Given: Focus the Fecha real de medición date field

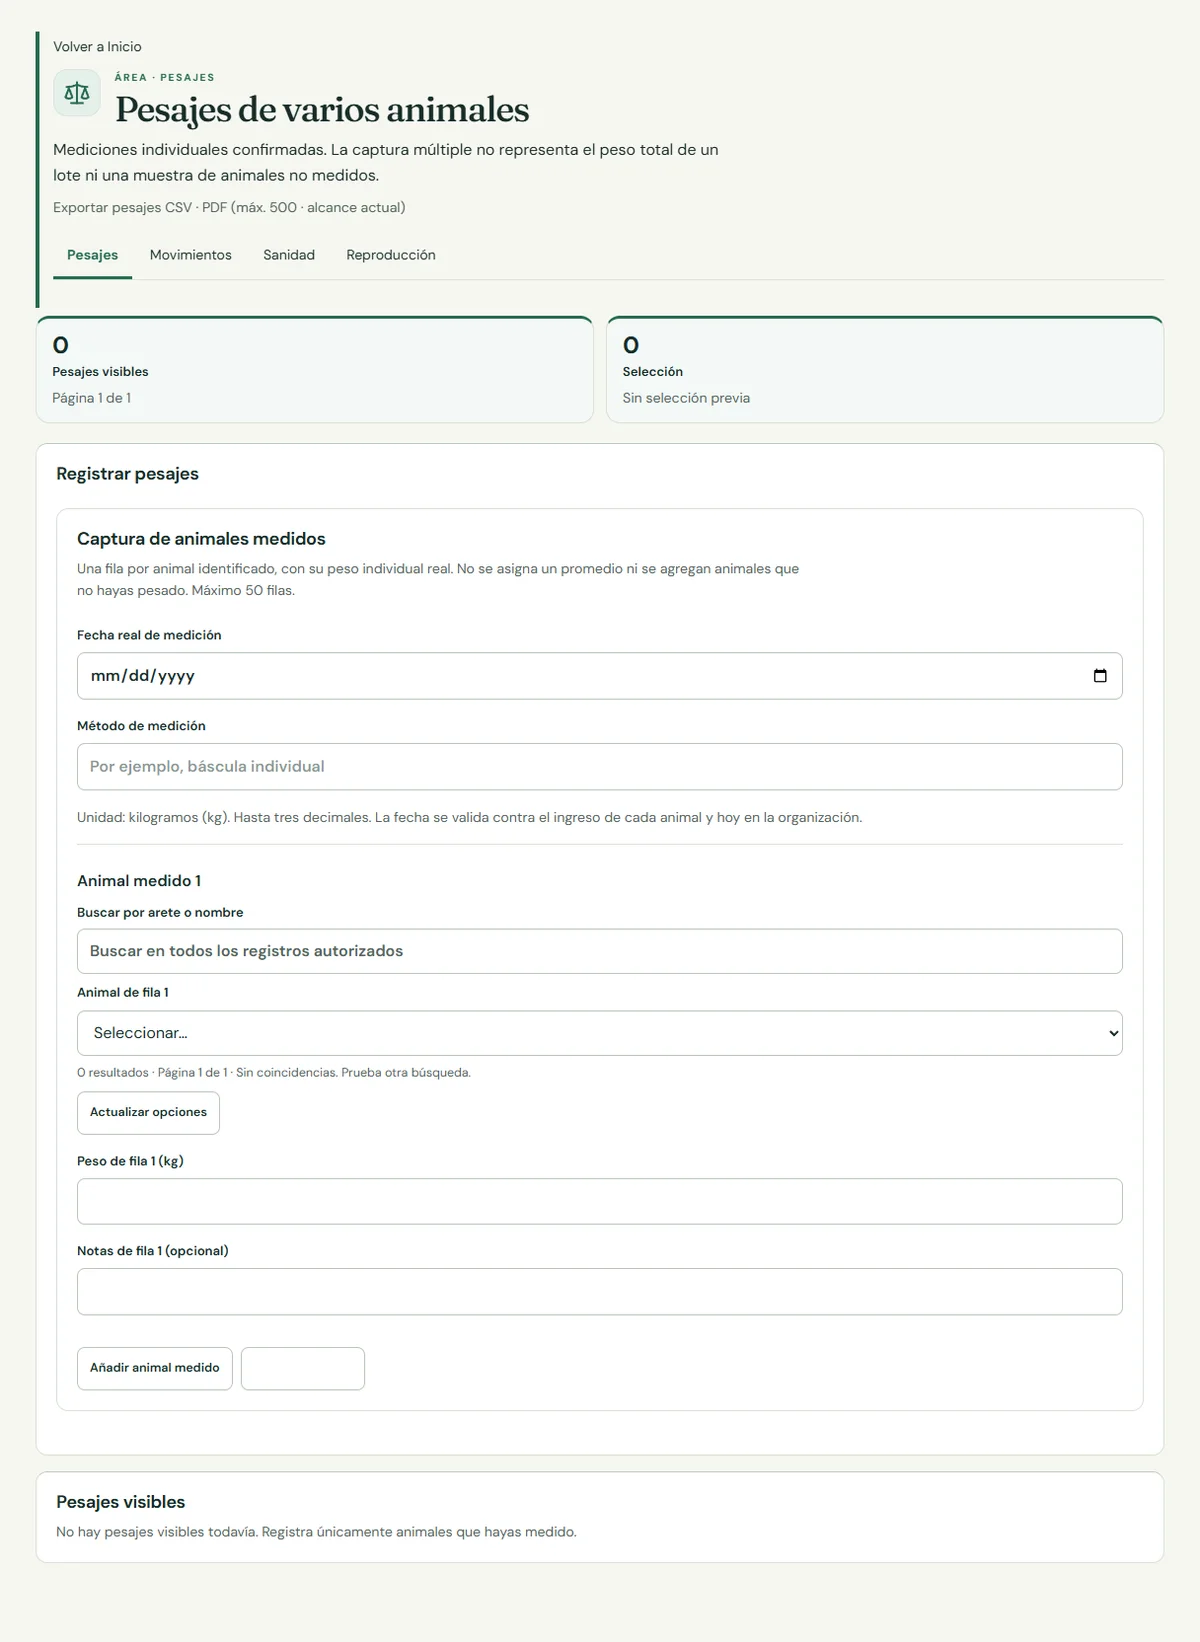Looking at the screenshot, I should (600, 676).
